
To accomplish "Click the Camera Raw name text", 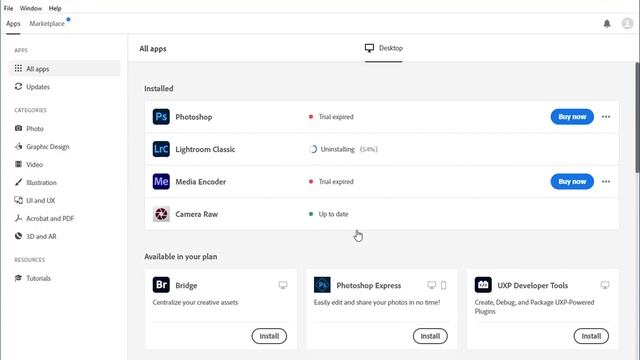I will (196, 214).
